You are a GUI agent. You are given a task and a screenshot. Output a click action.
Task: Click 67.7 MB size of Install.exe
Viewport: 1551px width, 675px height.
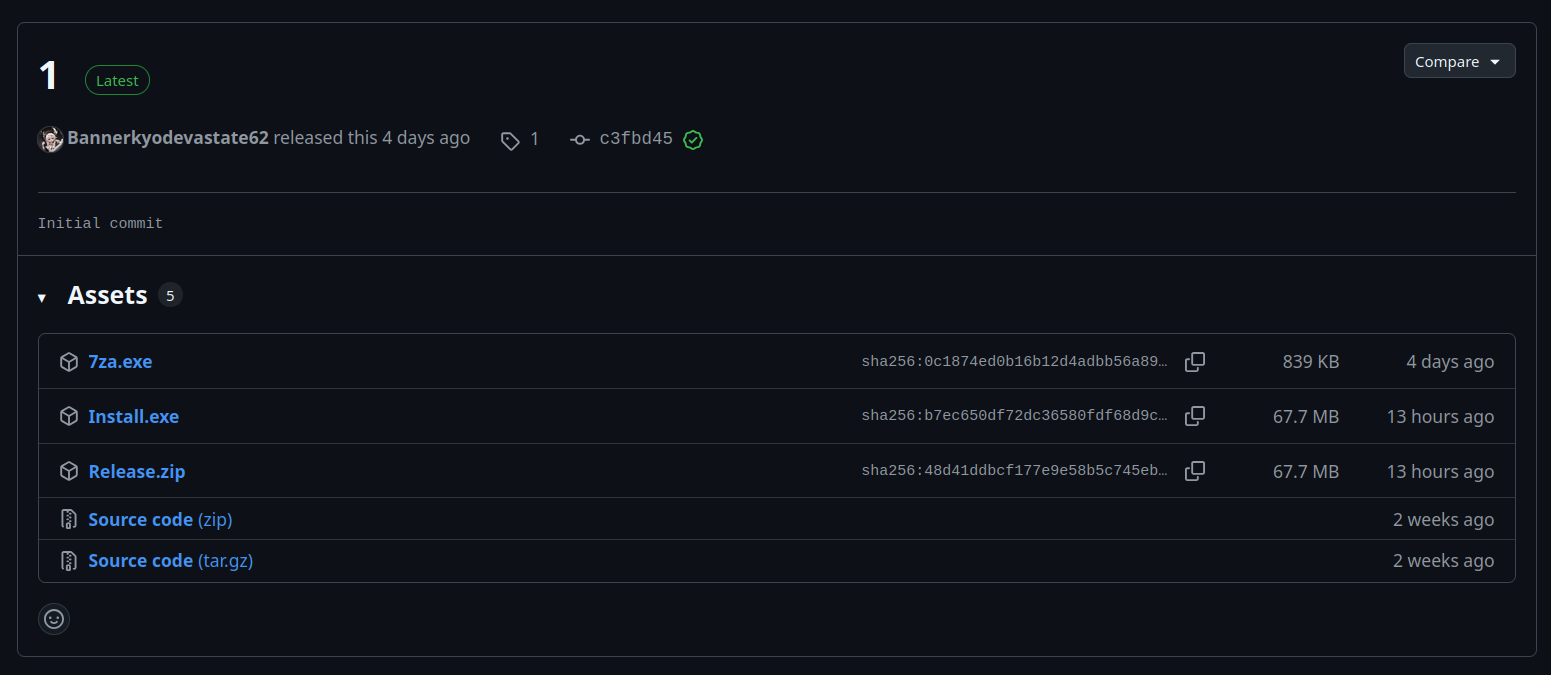click(x=1306, y=417)
